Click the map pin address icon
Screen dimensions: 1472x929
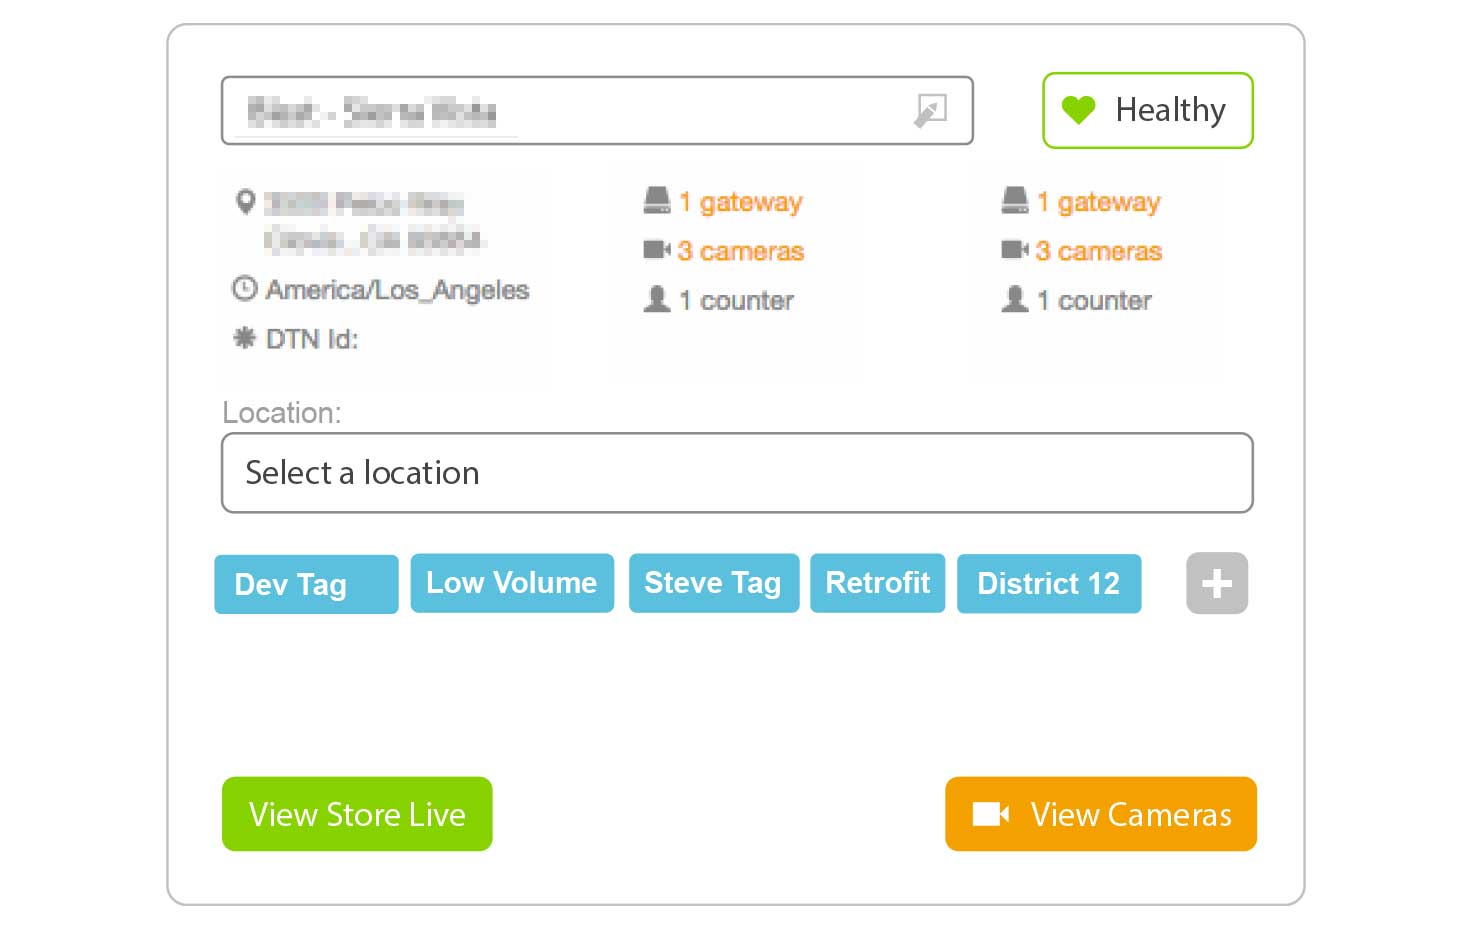click(245, 202)
